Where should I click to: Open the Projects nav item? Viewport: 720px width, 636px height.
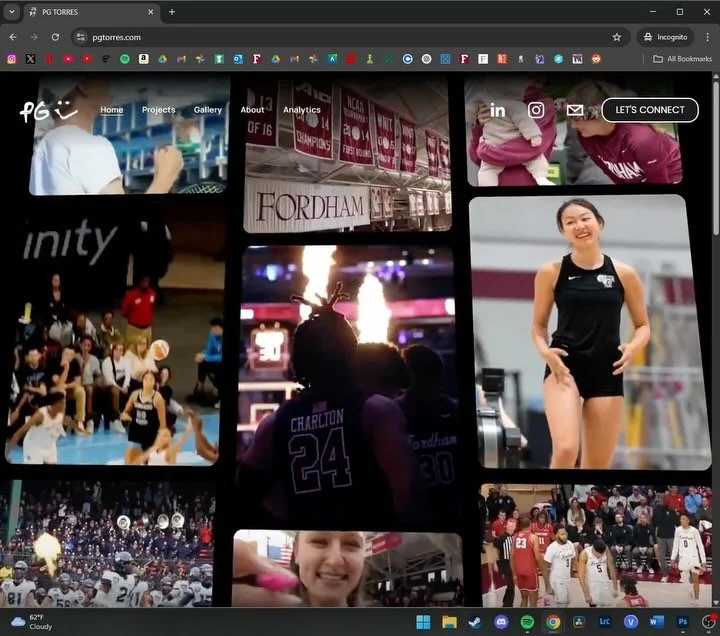pyautogui.click(x=158, y=110)
